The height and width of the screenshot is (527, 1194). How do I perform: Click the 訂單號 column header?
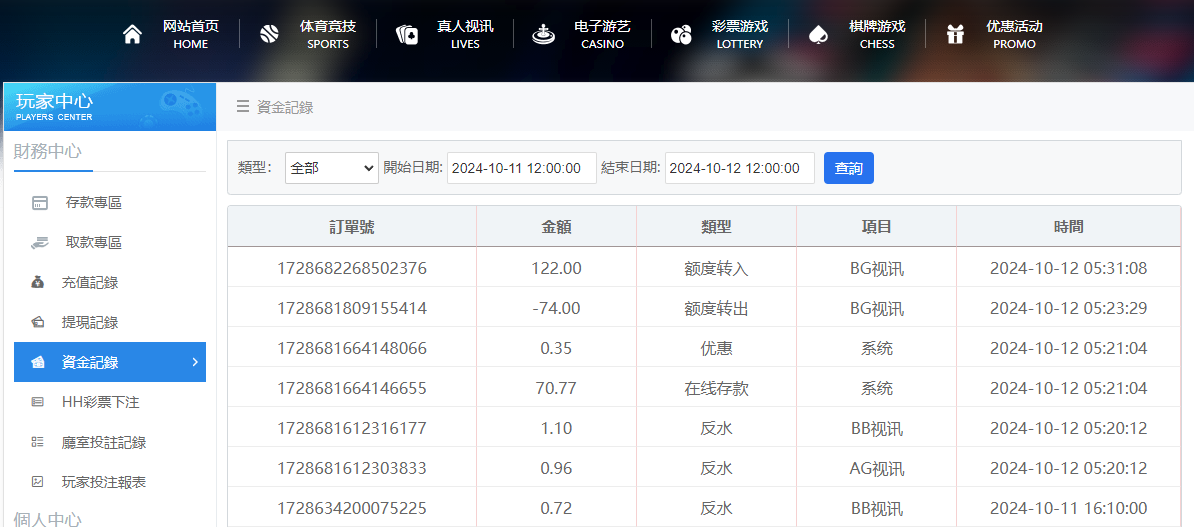coord(352,227)
